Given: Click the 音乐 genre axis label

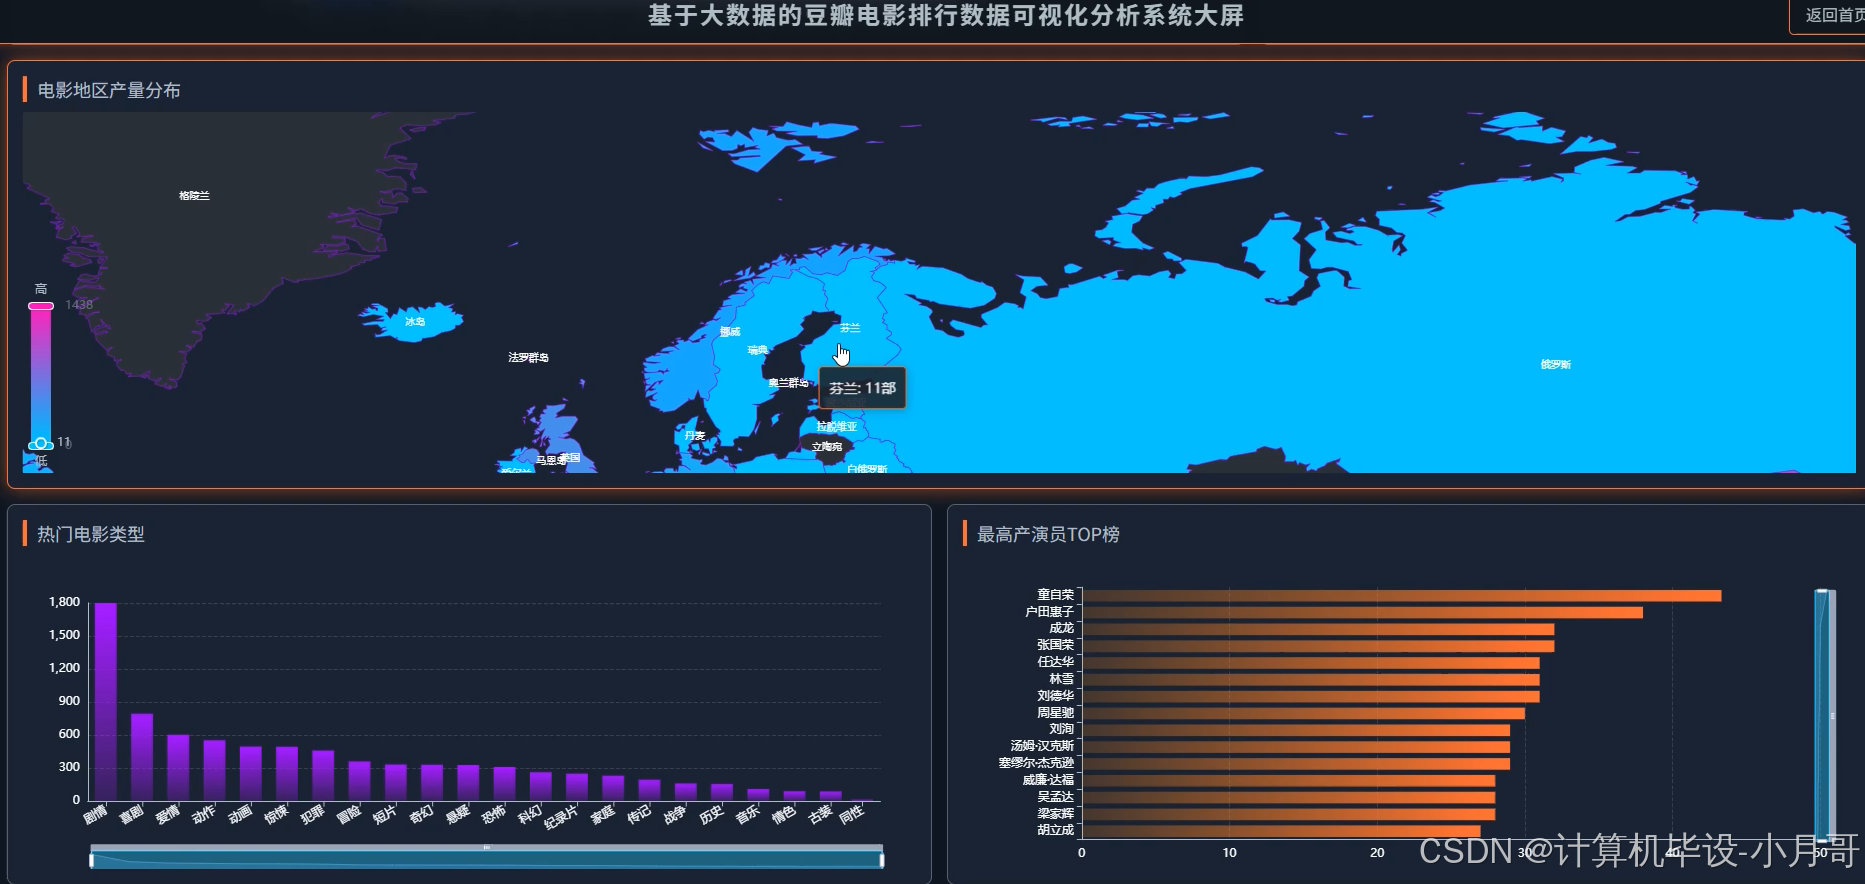Looking at the screenshot, I should click(x=747, y=814).
